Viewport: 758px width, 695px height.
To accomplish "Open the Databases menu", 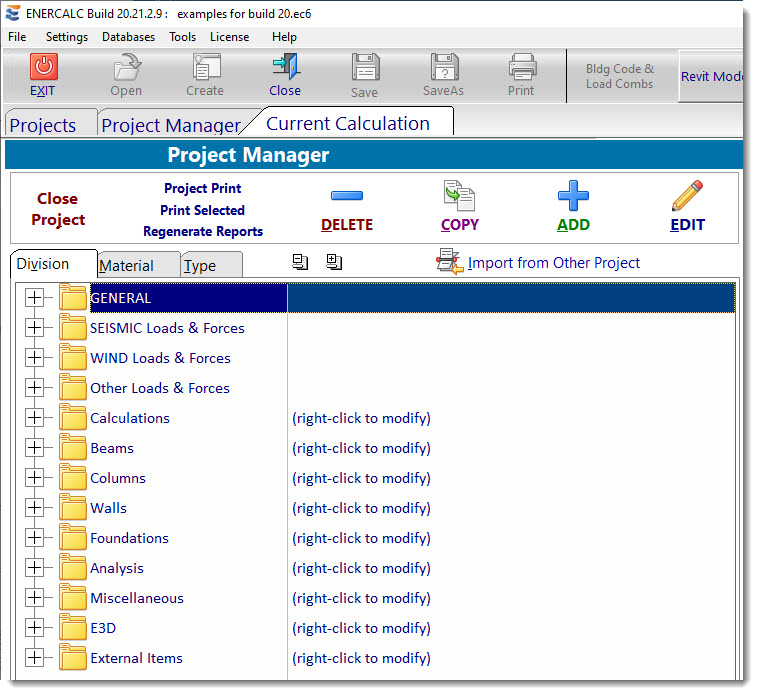I will [x=128, y=37].
